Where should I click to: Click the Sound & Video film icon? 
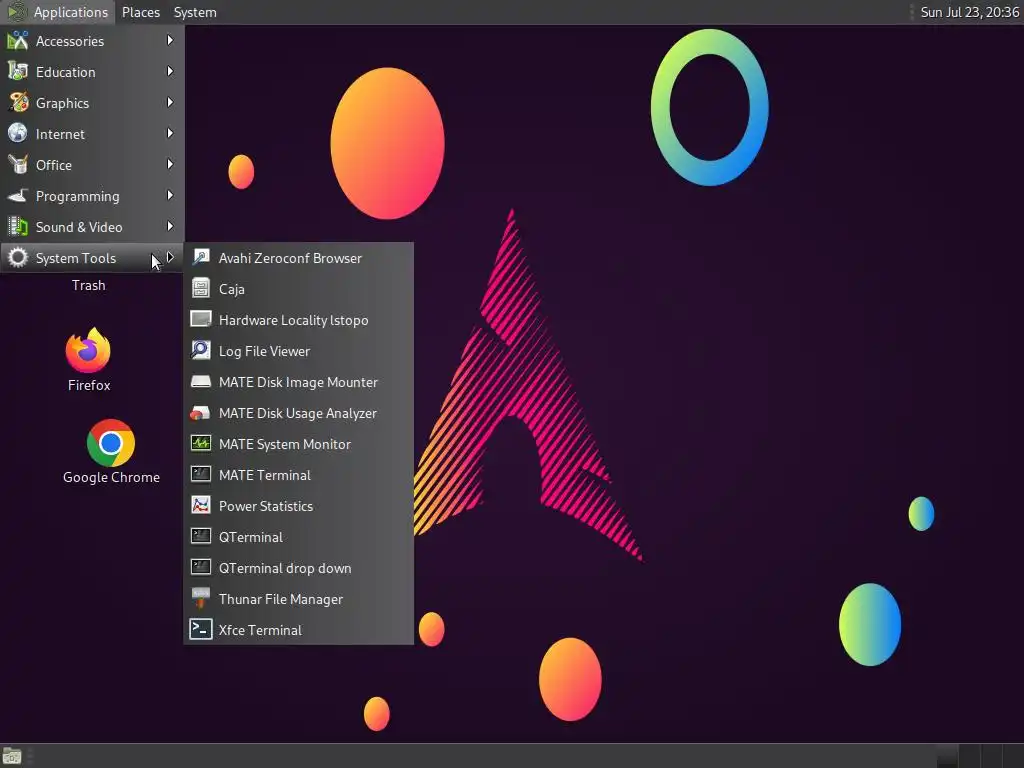(18, 227)
